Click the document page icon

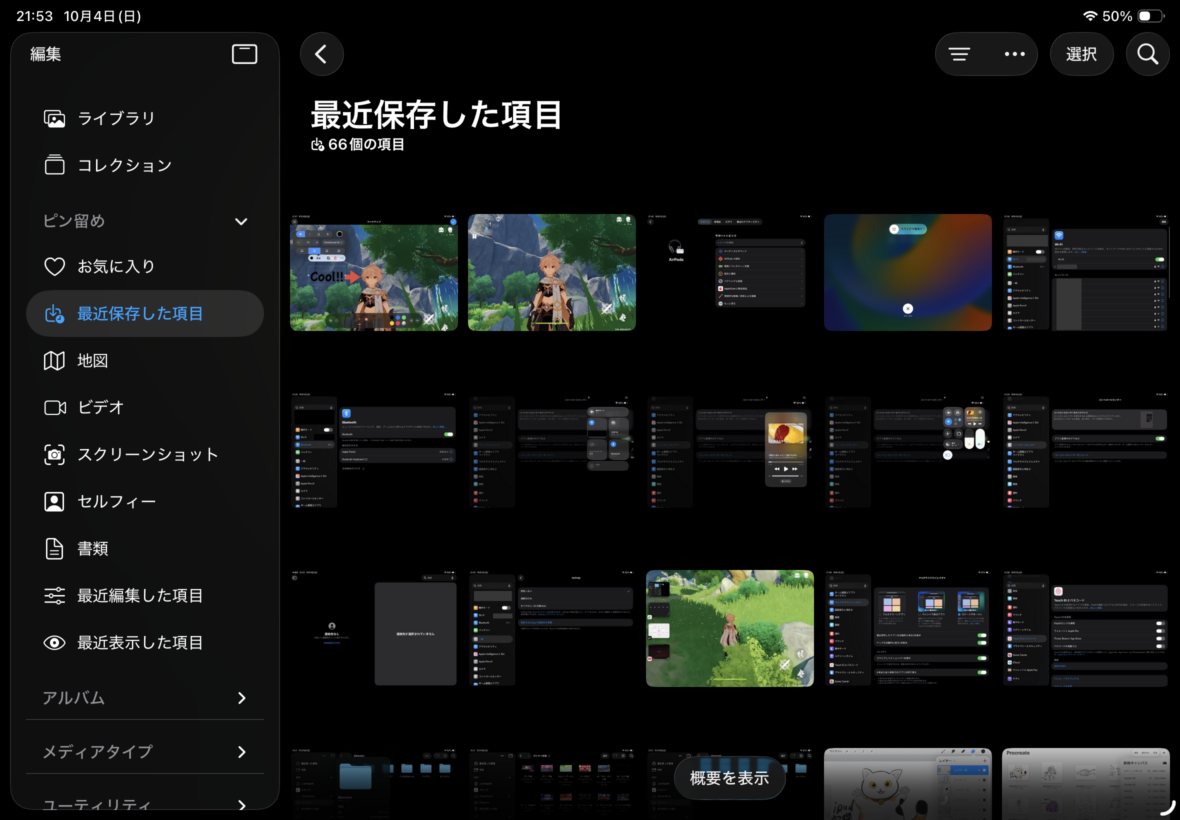click(54, 548)
